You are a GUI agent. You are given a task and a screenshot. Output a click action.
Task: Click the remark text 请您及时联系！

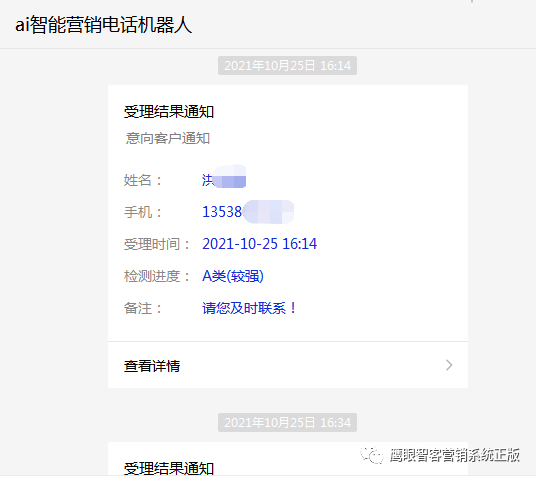click(x=249, y=308)
